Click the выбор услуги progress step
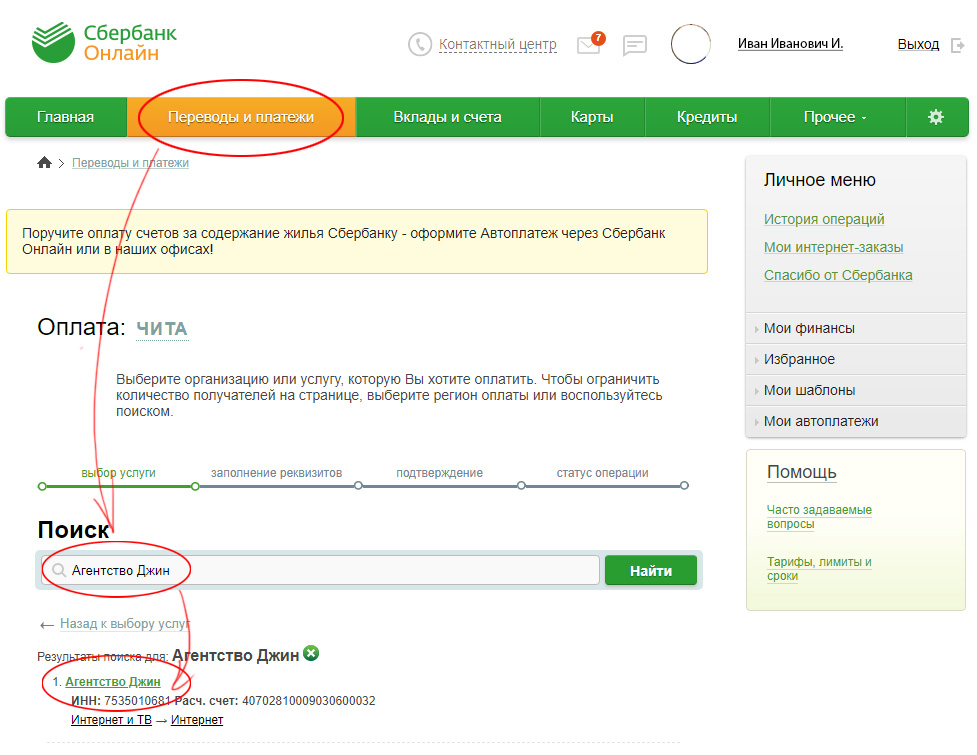The width and height of the screenshot is (977, 755). point(118,473)
